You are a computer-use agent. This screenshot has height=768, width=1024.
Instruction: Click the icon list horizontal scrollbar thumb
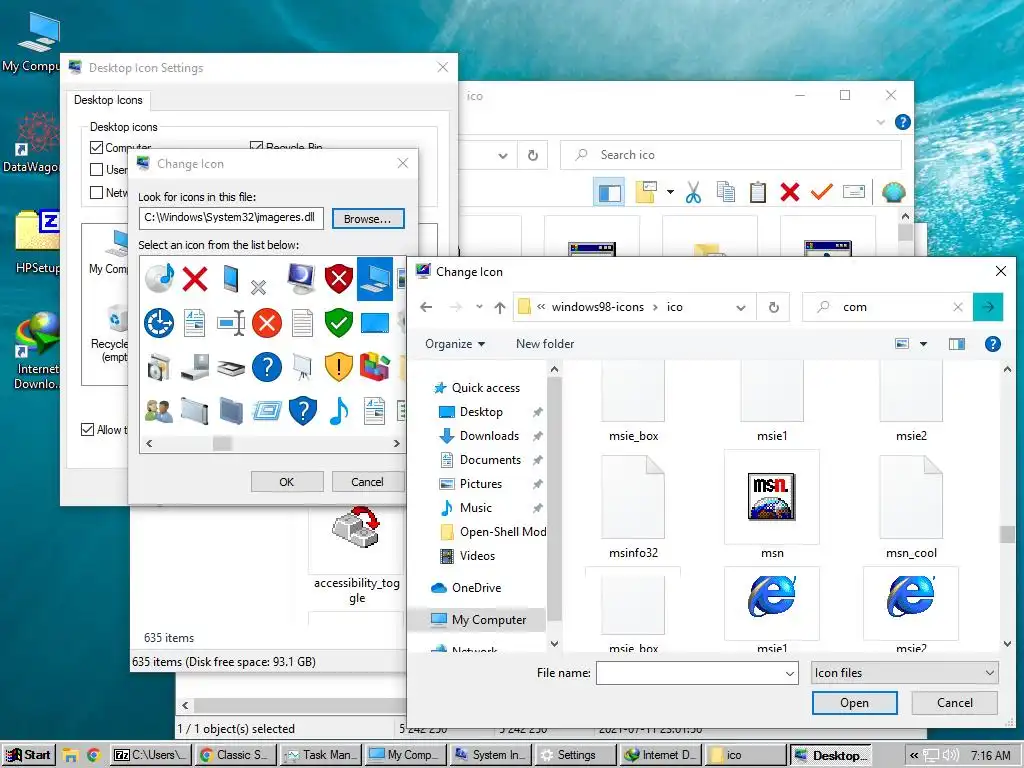[222, 443]
